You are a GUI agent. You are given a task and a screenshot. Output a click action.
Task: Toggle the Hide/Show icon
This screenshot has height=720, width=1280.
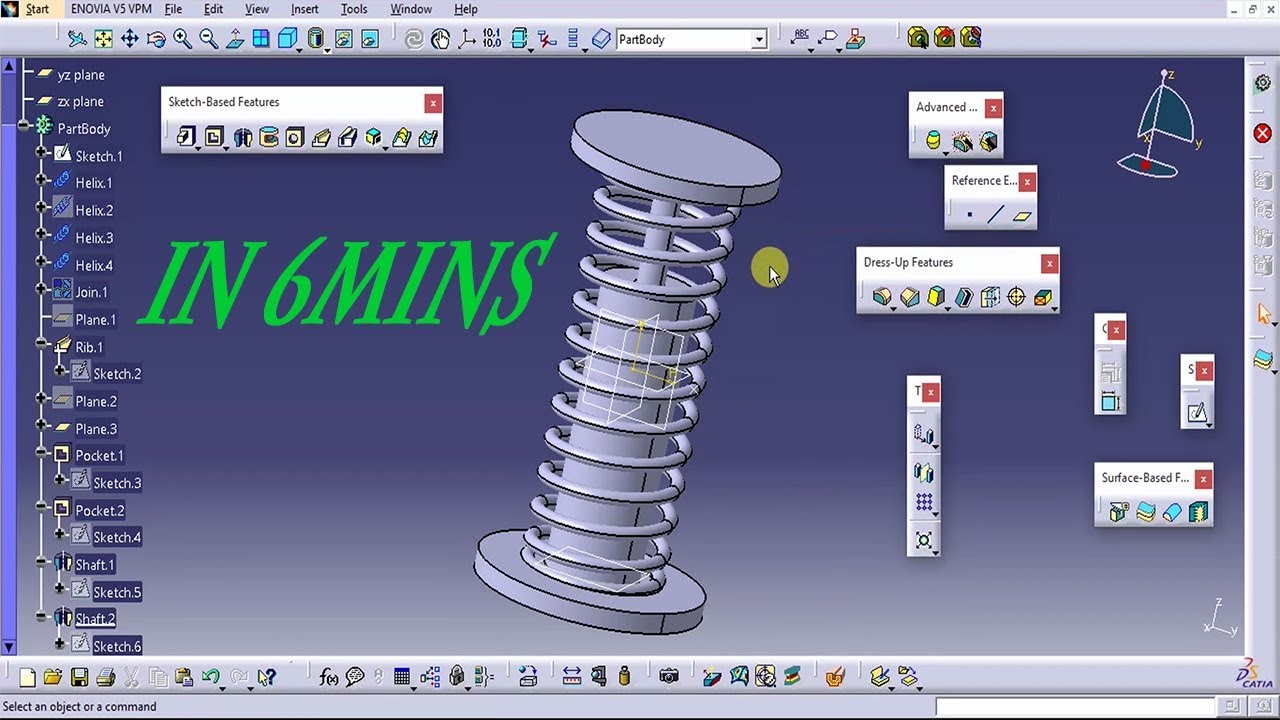tap(343, 39)
